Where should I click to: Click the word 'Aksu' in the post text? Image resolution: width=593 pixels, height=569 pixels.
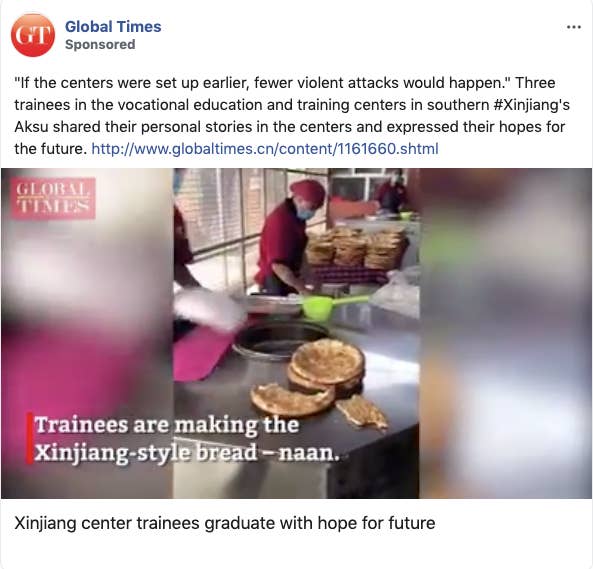click(x=31, y=127)
